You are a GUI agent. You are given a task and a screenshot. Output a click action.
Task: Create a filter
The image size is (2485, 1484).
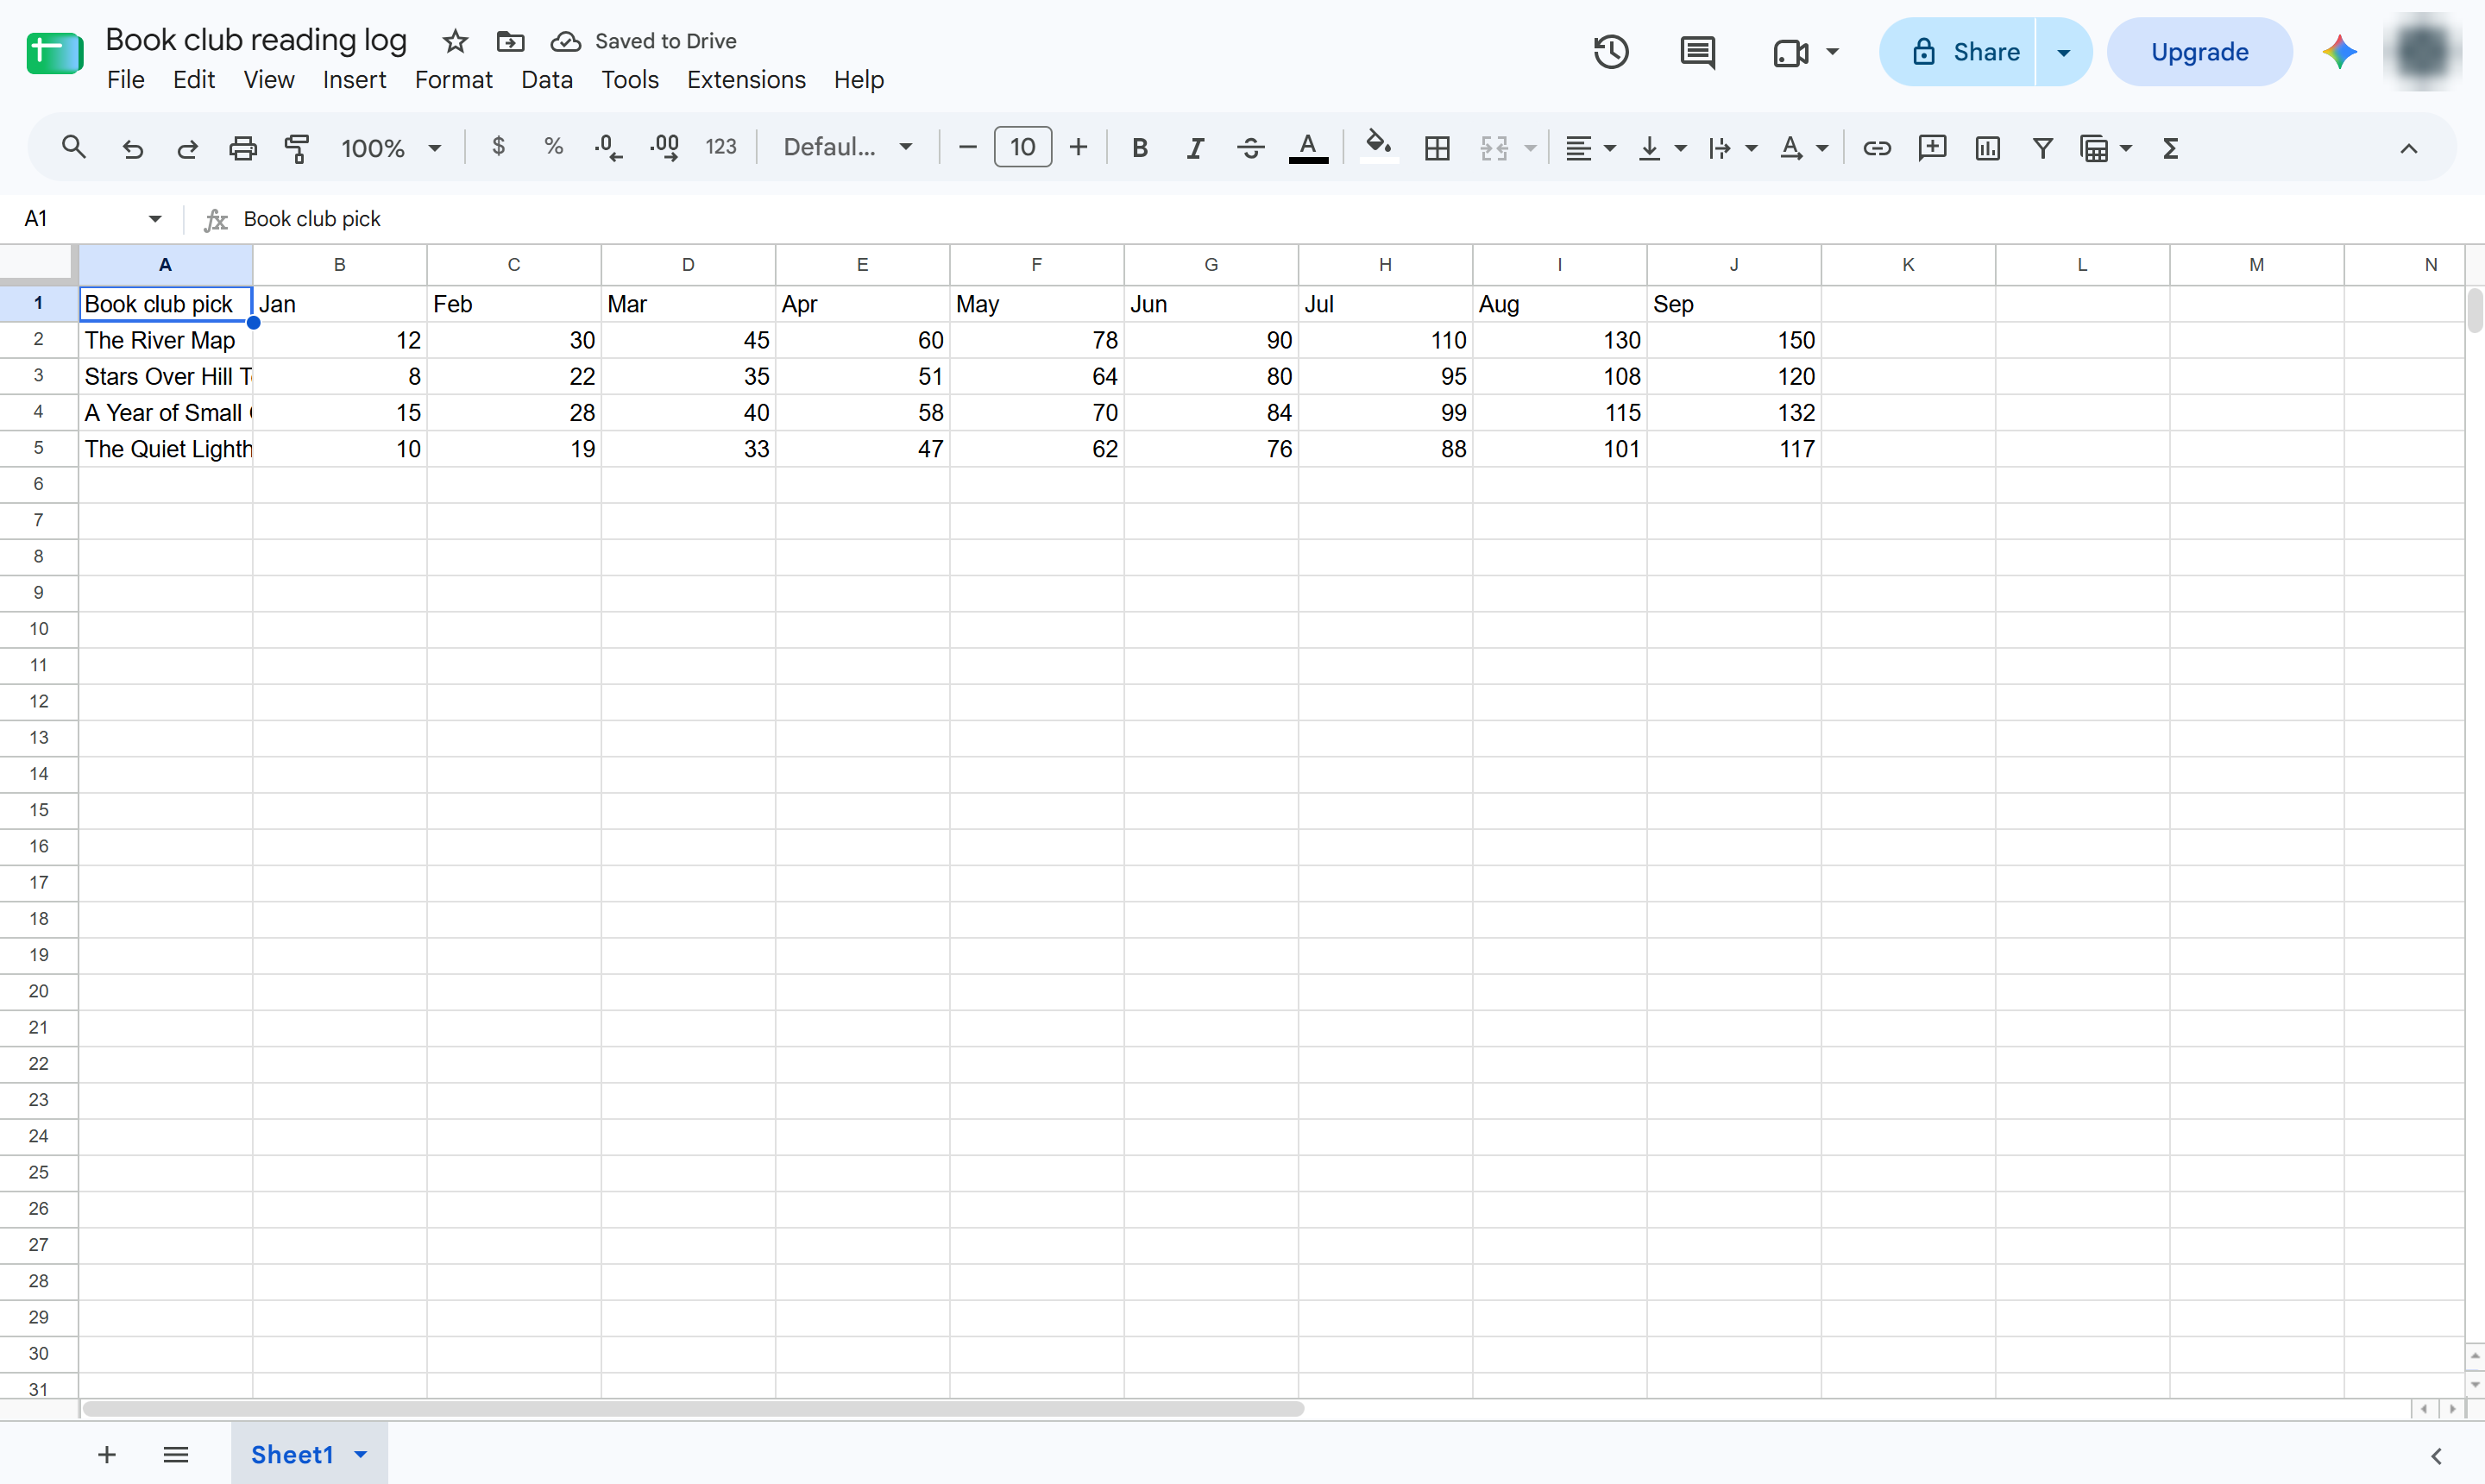point(2042,148)
